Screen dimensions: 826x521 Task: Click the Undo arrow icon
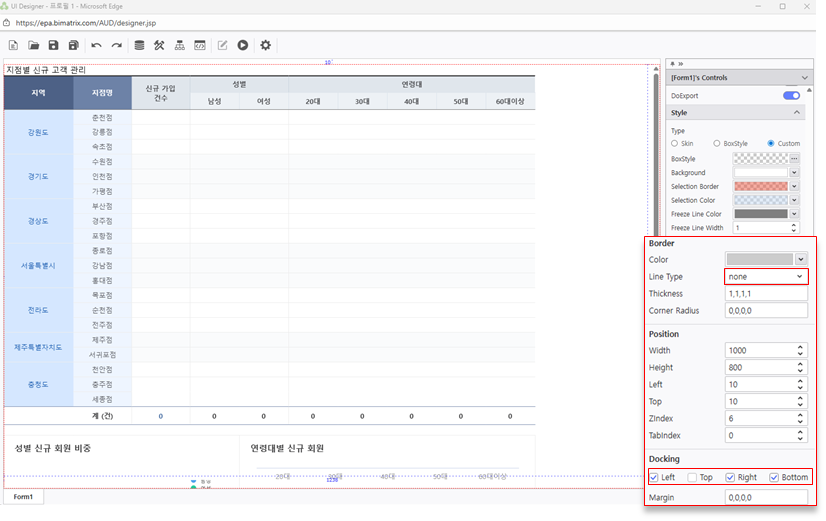pos(96,45)
